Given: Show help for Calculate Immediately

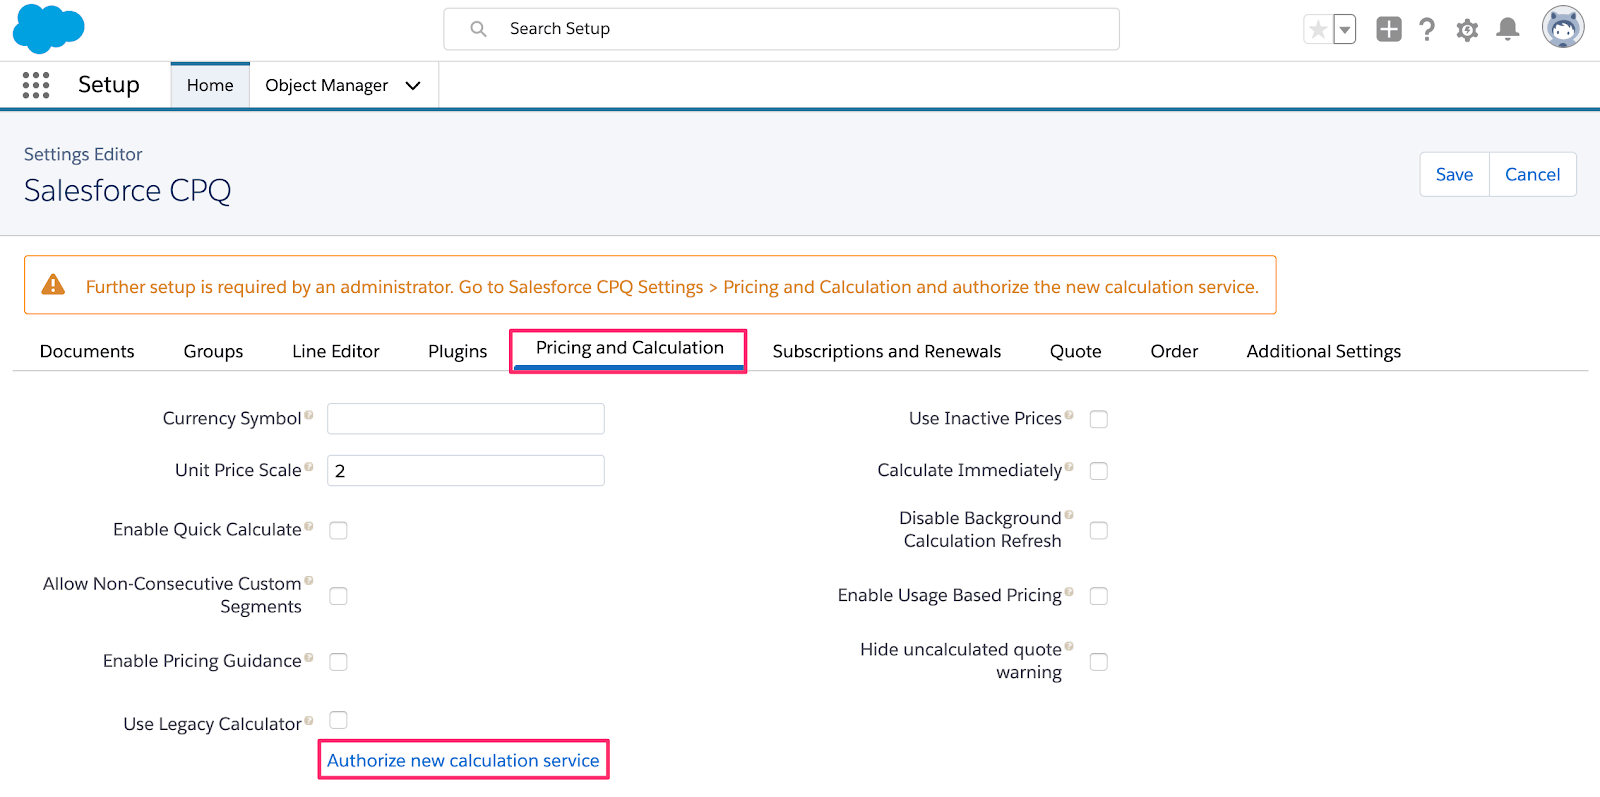Looking at the screenshot, I should pos(1069,467).
